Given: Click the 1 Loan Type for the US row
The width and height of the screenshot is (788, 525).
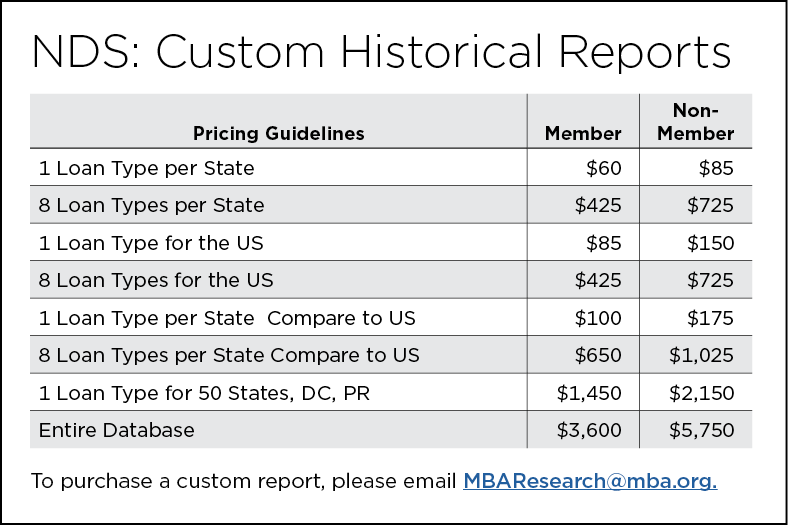Looking at the screenshot, I should click(x=151, y=242).
